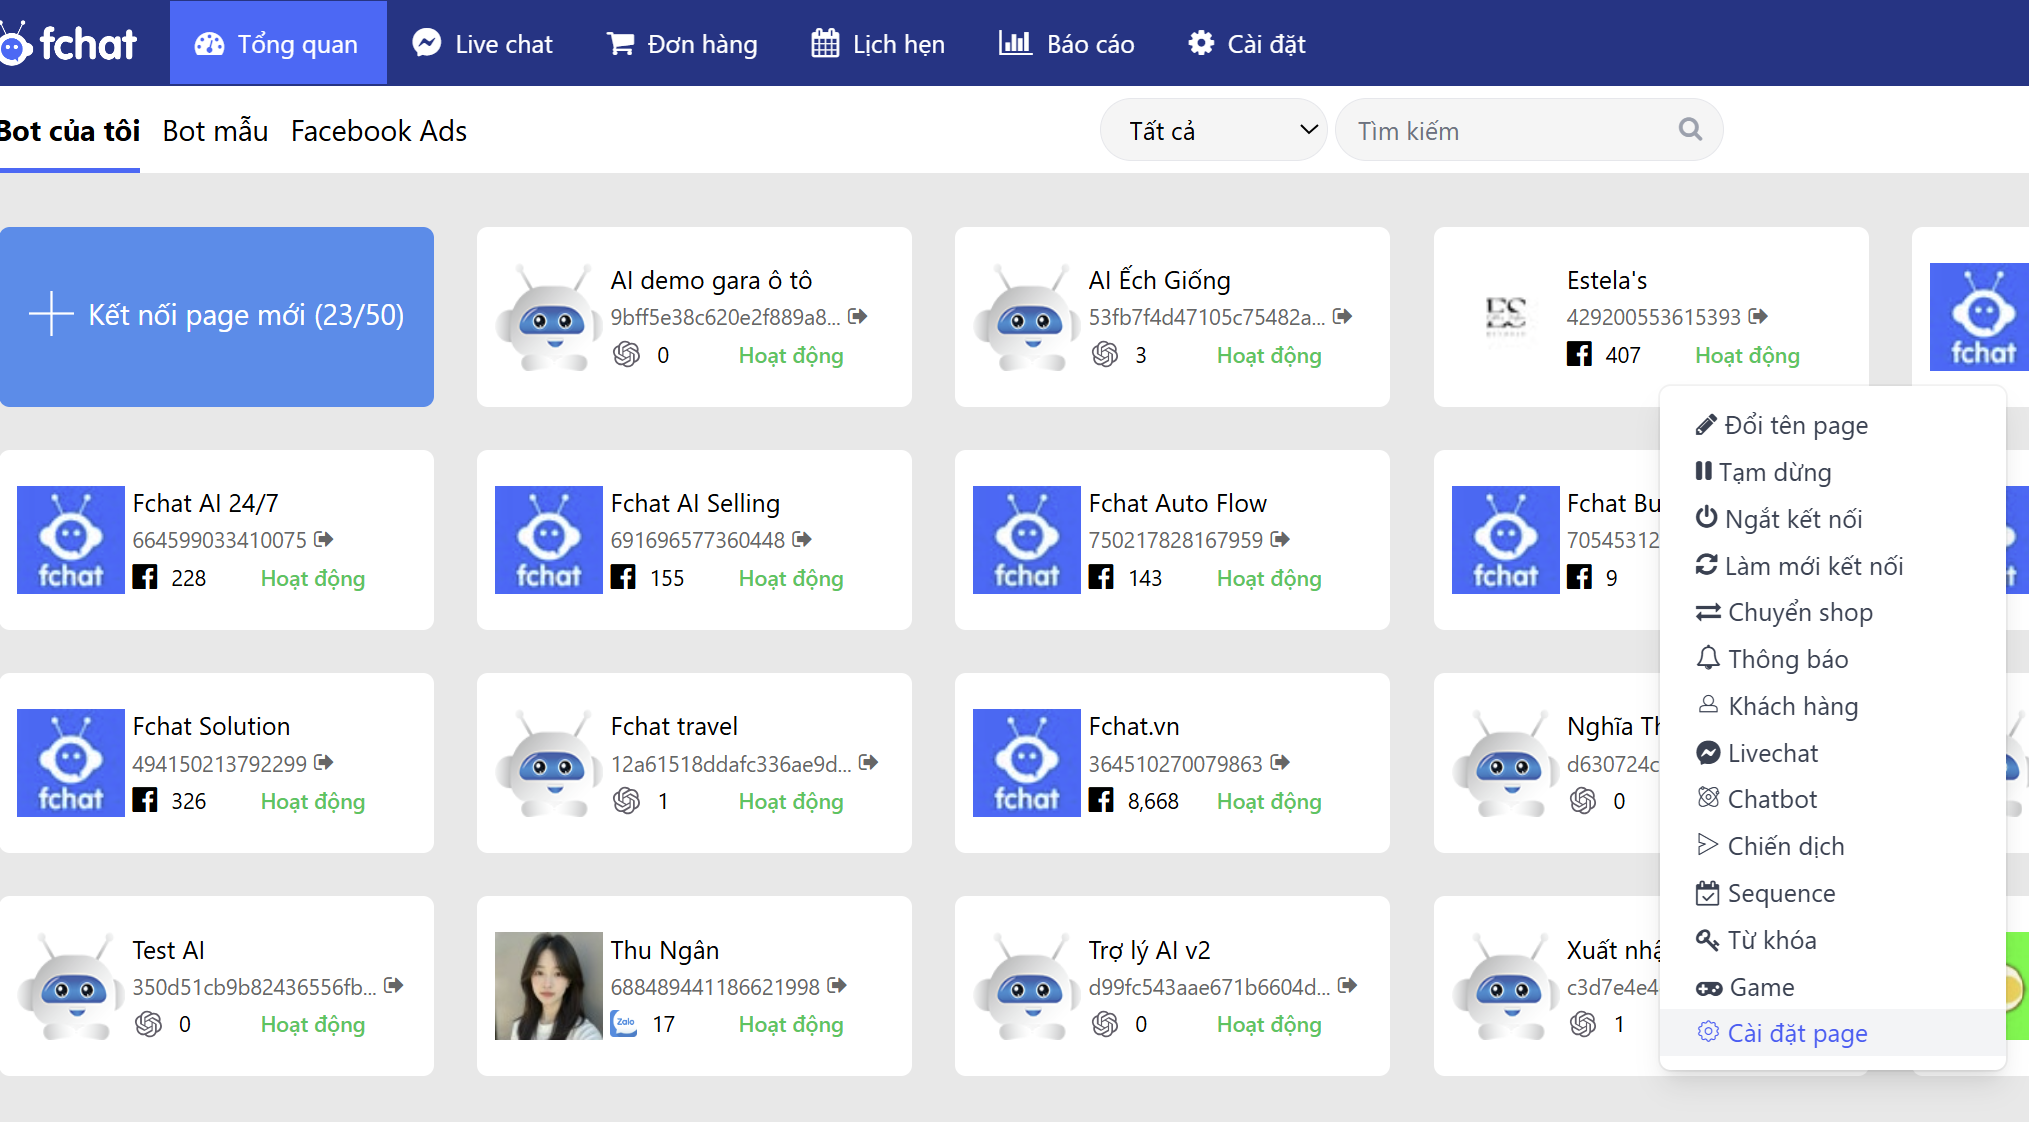Open the Trợ lý AI v2 bot title
2029x1122 pixels.
(1149, 950)
